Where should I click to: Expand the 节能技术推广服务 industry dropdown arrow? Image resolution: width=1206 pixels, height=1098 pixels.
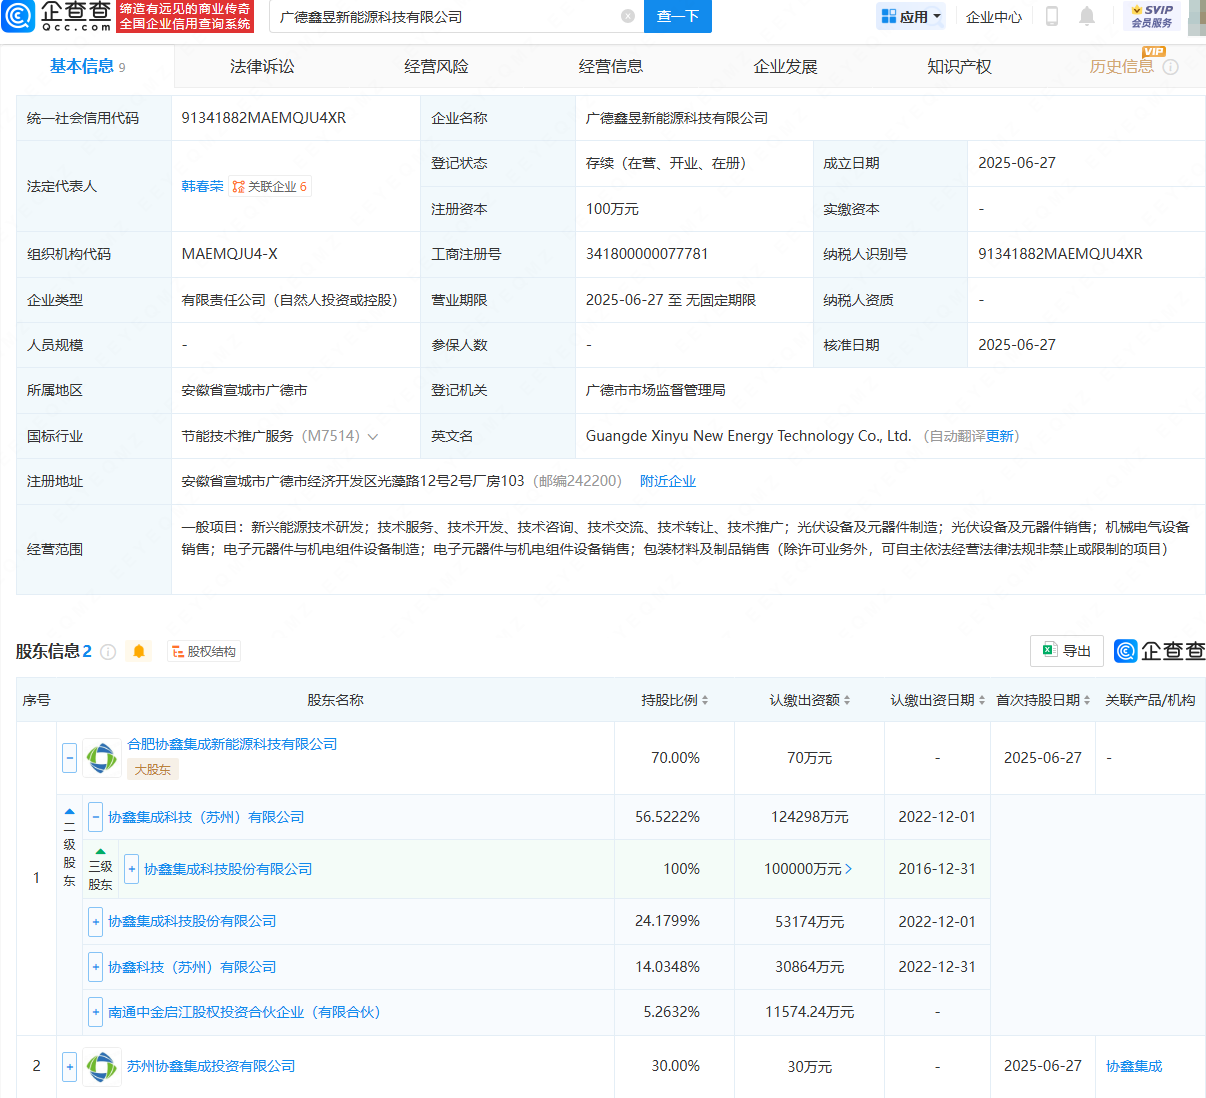point(375,436)
